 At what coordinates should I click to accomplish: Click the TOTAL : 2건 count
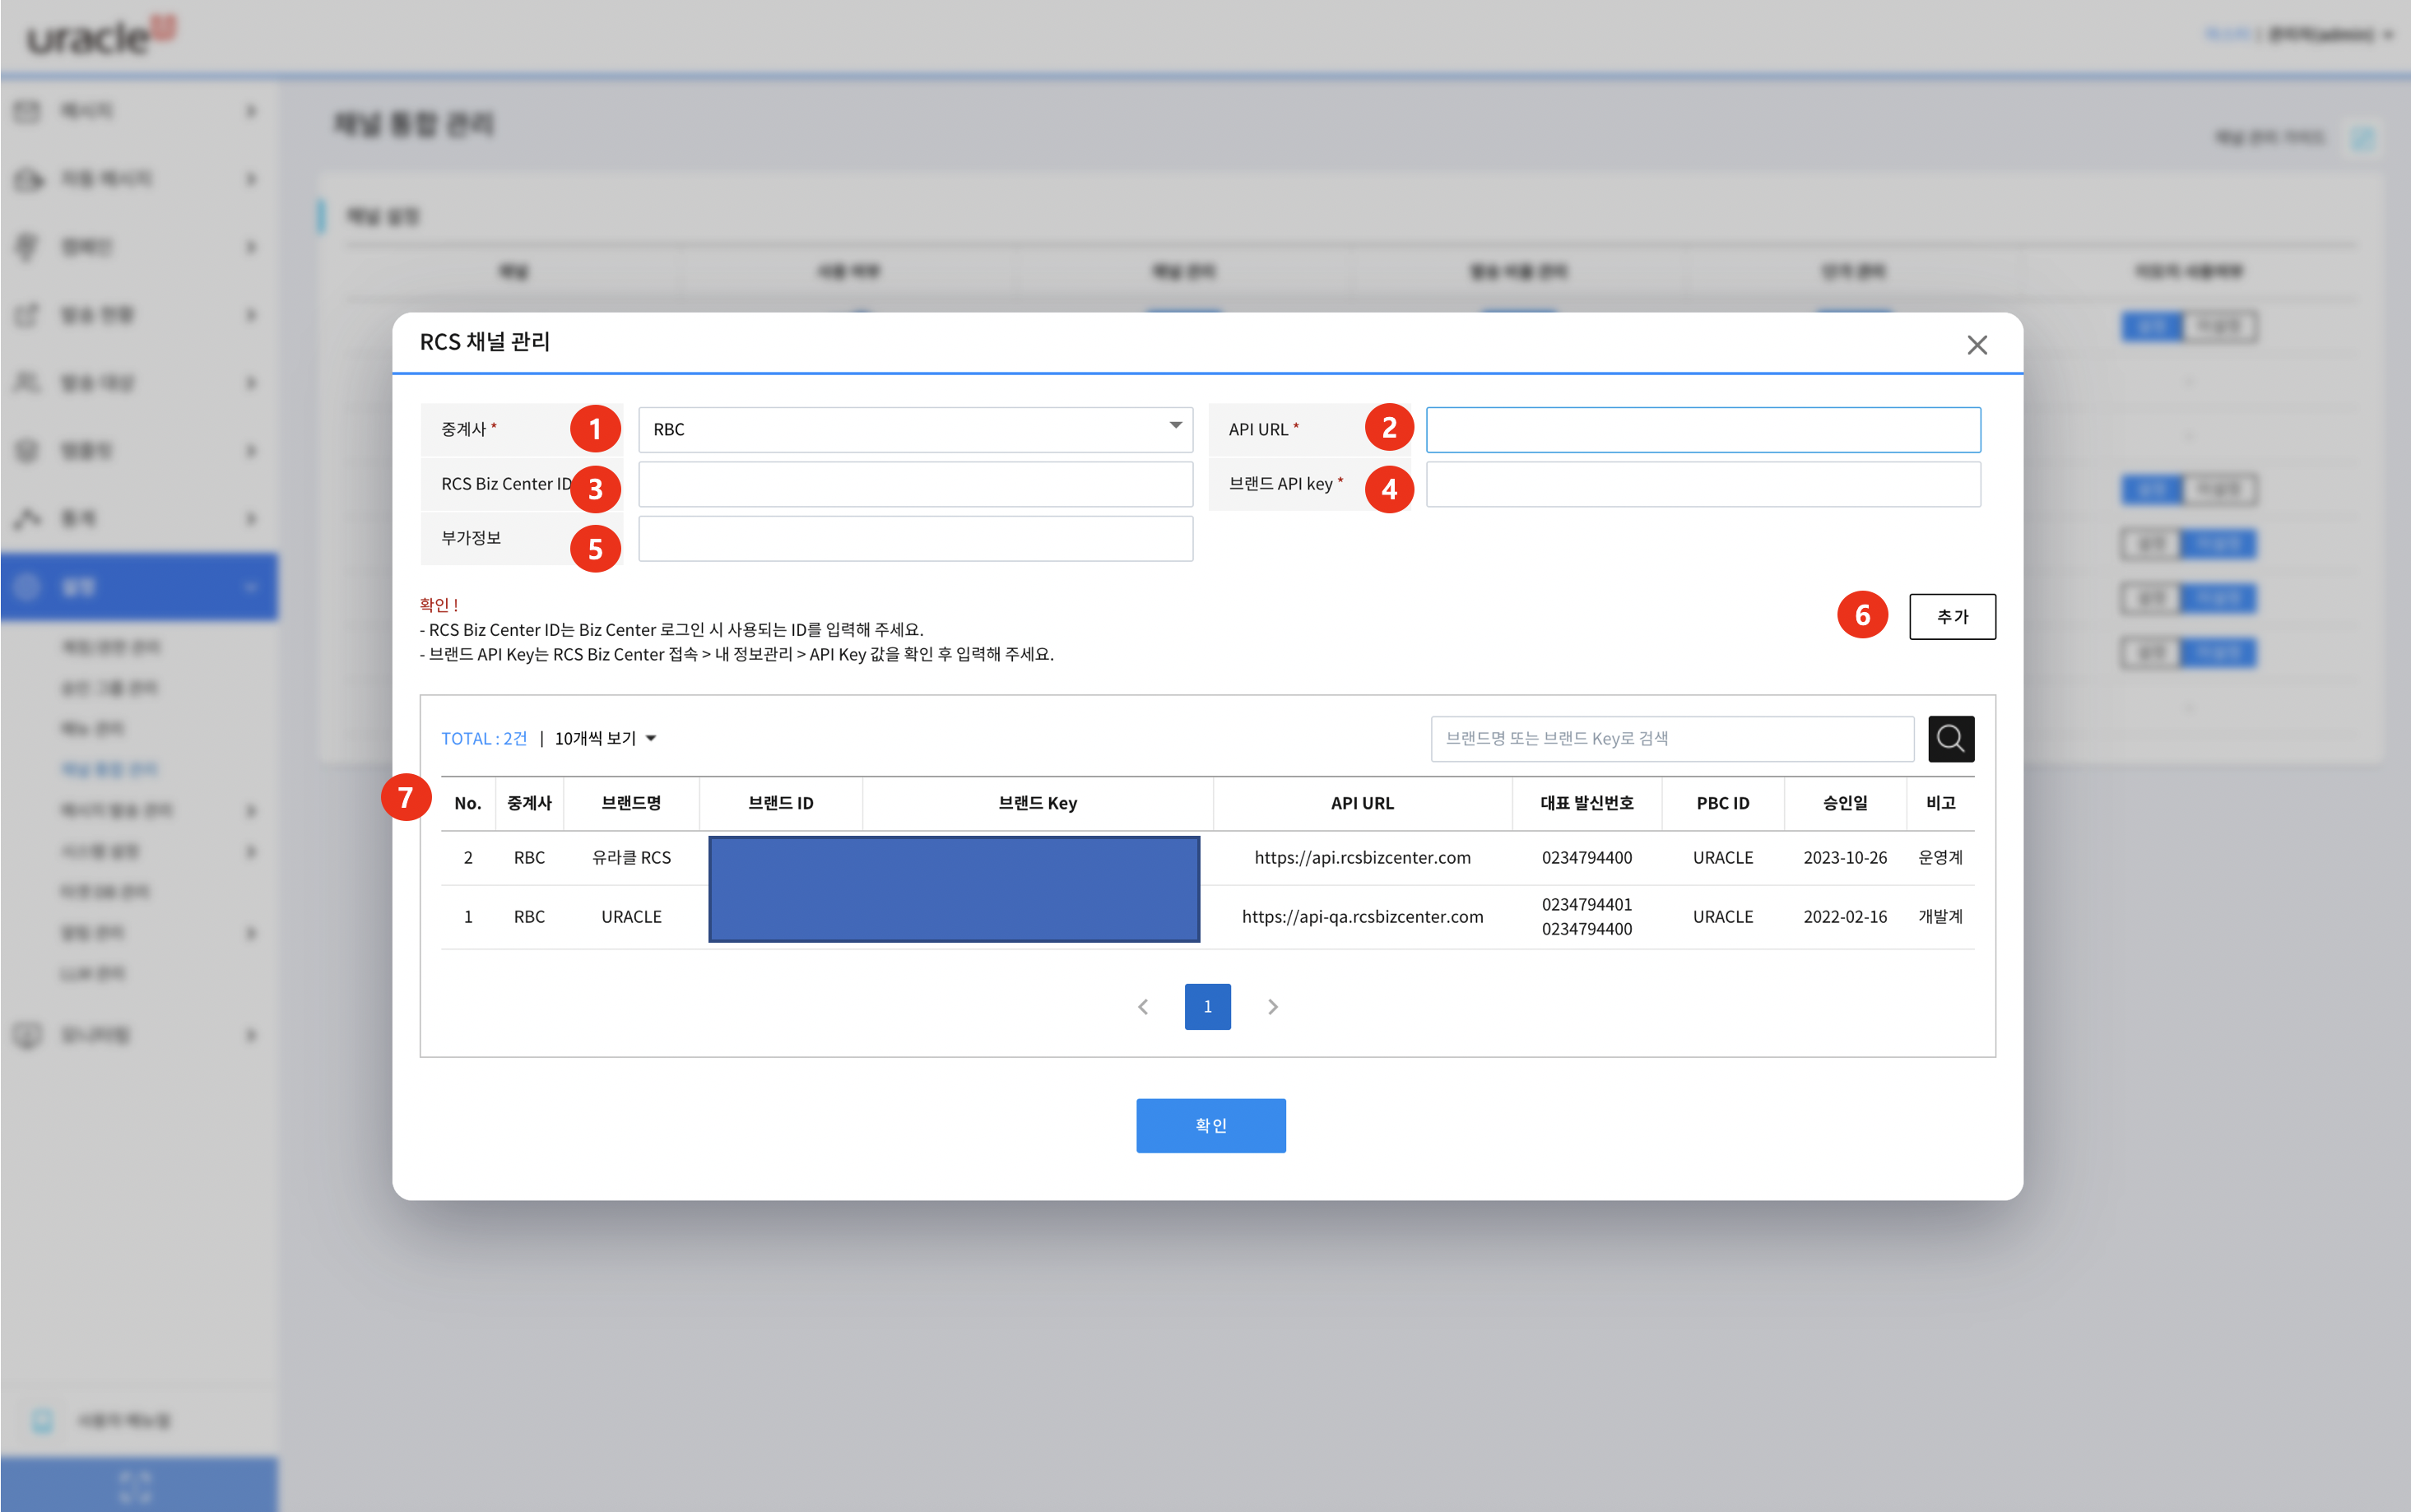click(484, 739)
